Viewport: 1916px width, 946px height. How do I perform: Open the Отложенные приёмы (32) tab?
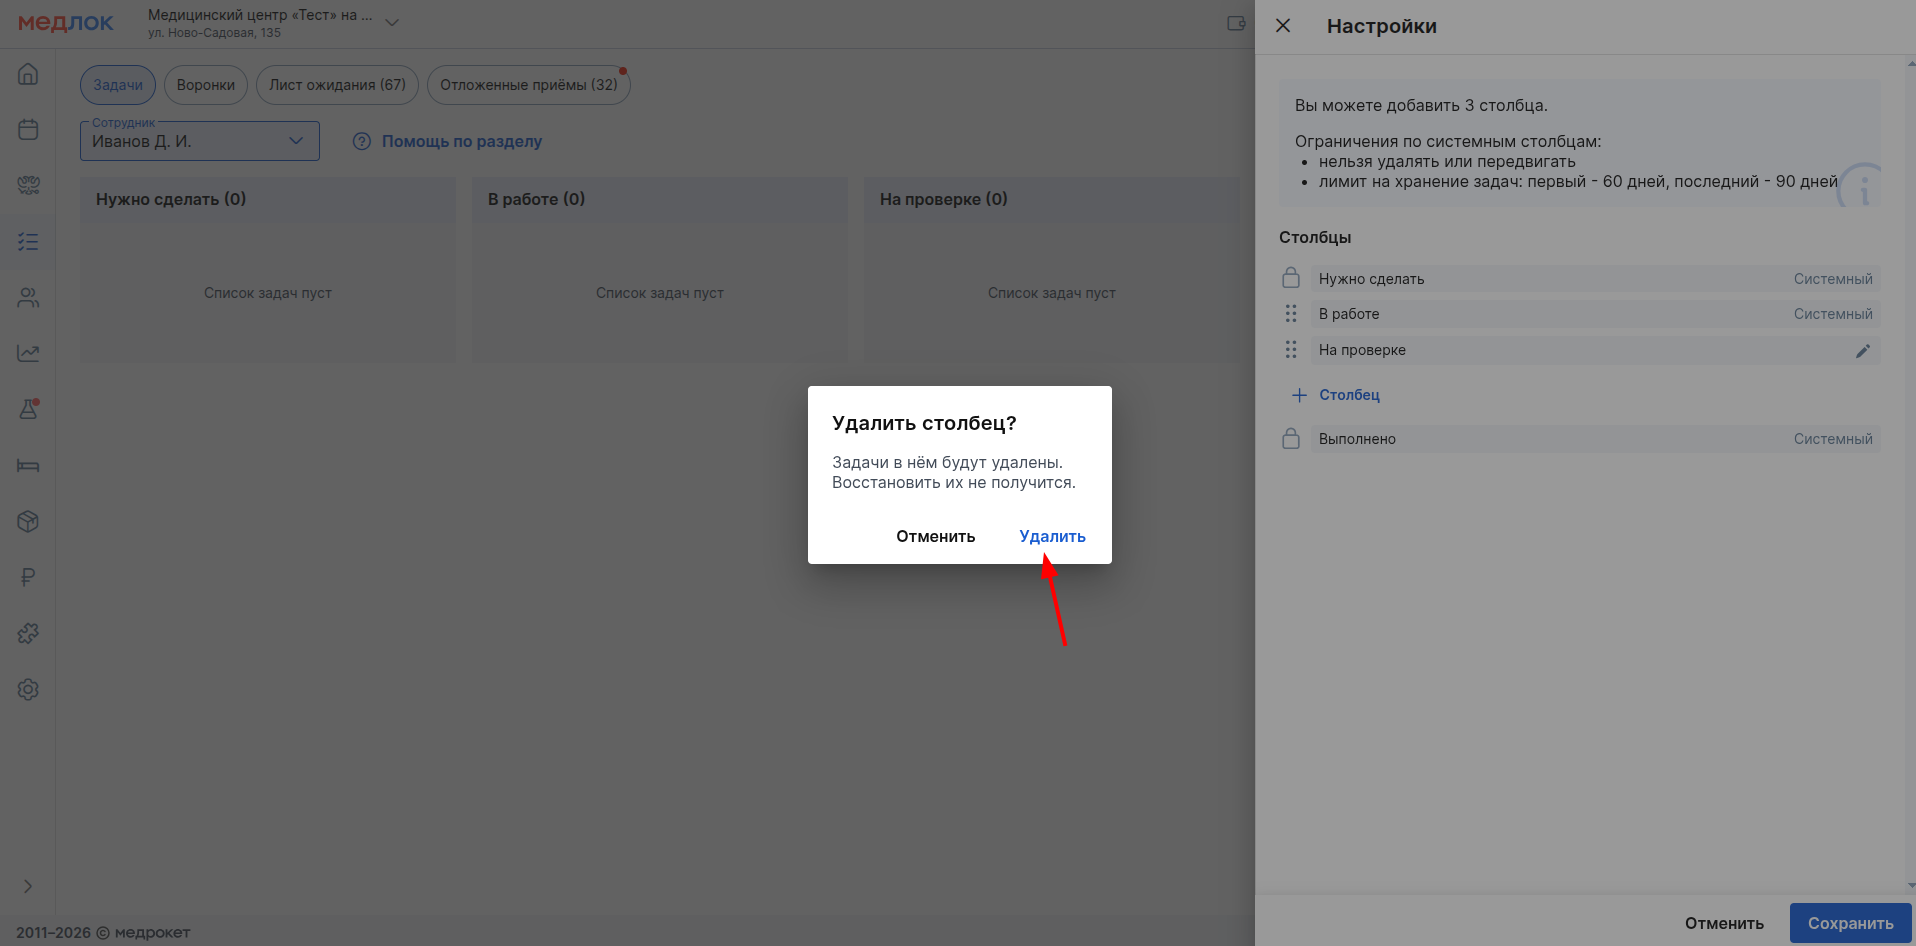(528, 85)
